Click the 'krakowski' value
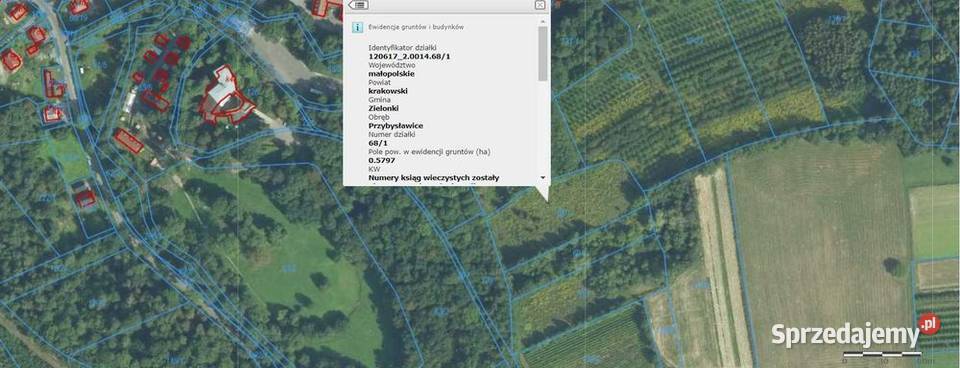The width and height of the screenshot is (960, 368). 388,91
